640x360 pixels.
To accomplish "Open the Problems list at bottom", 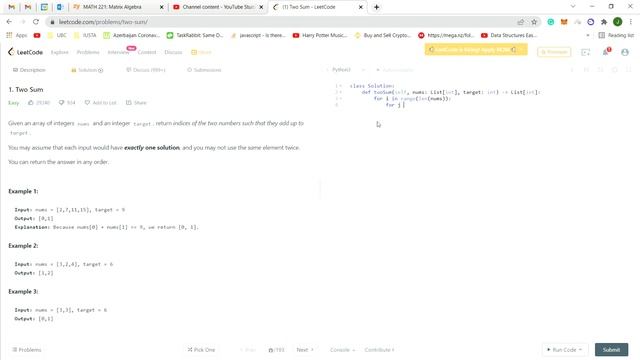I will [x=27, y=350].
